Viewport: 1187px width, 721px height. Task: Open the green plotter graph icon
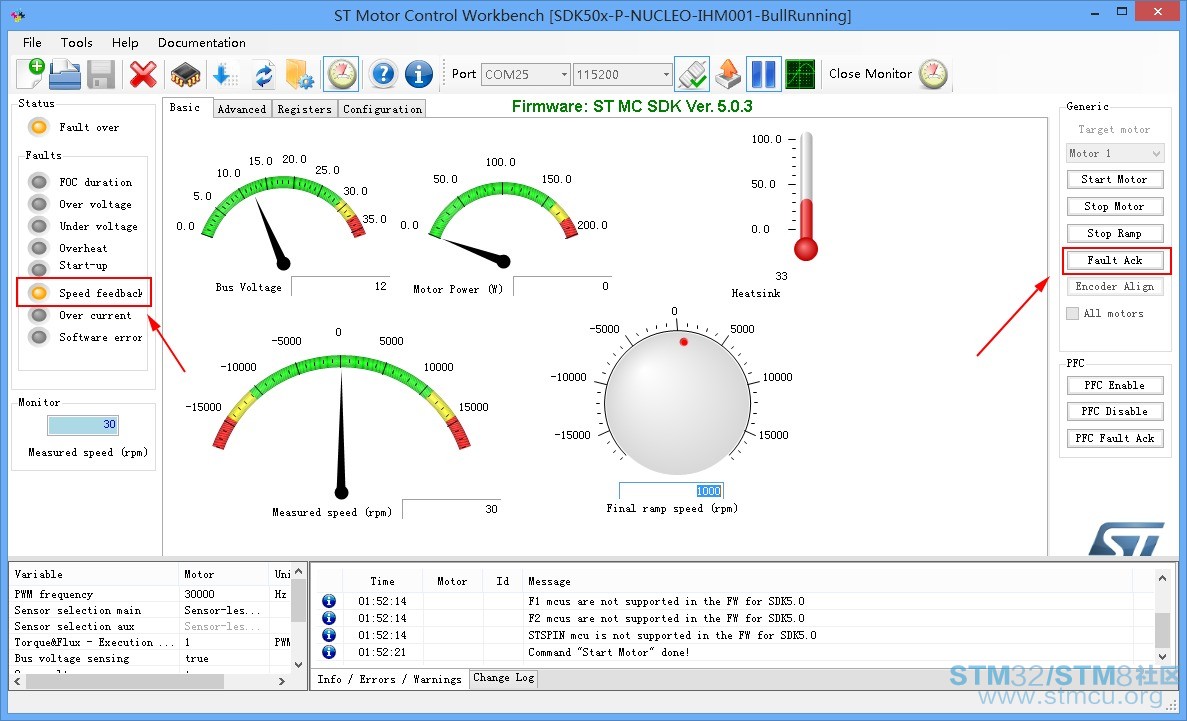pos(800,74)
